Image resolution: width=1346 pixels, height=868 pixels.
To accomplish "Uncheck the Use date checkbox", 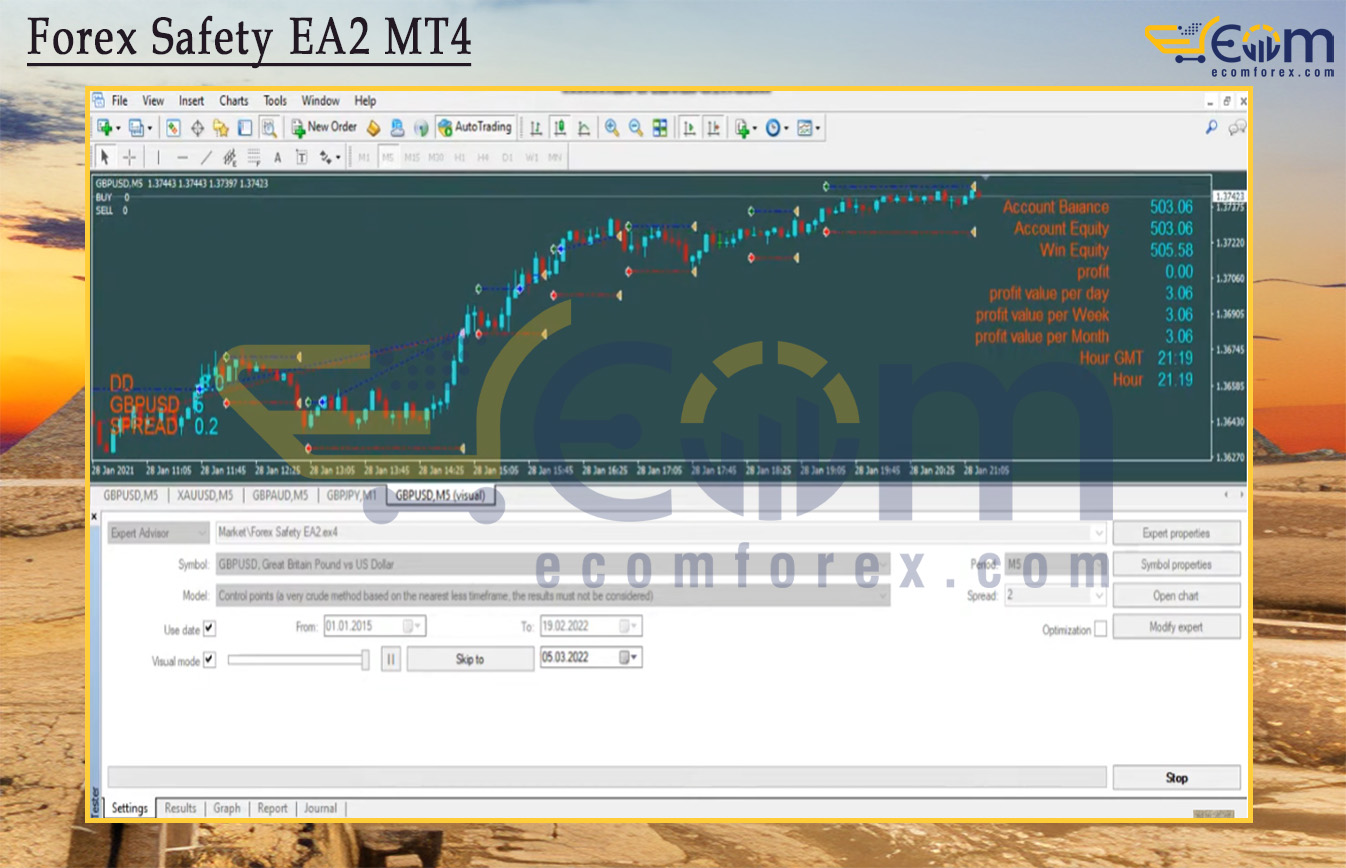I will [209, 629].
